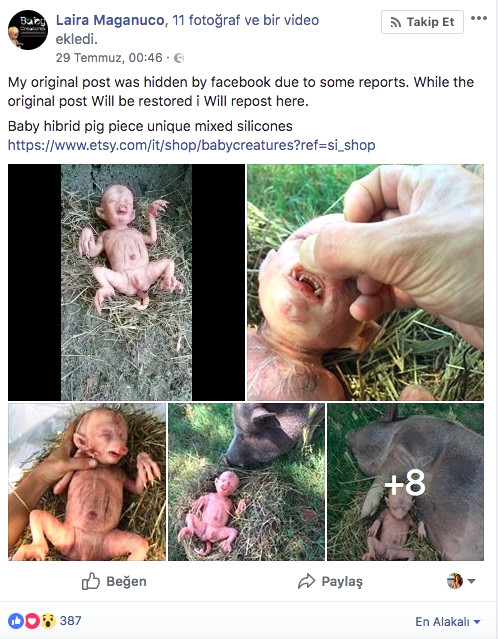Open the photo of figure held in straw
The height and width of the screenshot is (639, 498).
(87, 482)
